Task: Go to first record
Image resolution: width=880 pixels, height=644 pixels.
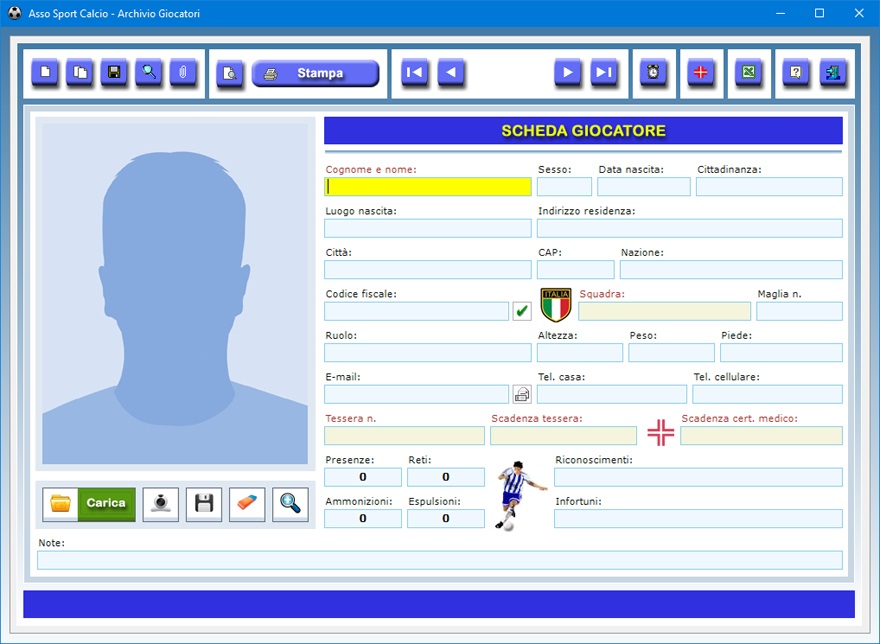Action: coord(415,72)
